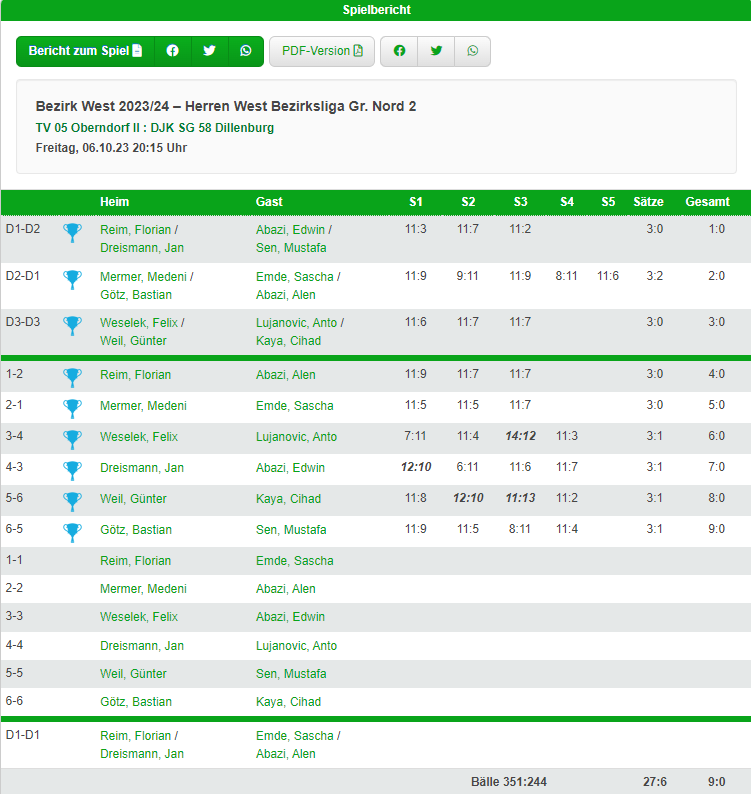Open player Emde, Sascha in row 2-1

[x=294, y=406]
